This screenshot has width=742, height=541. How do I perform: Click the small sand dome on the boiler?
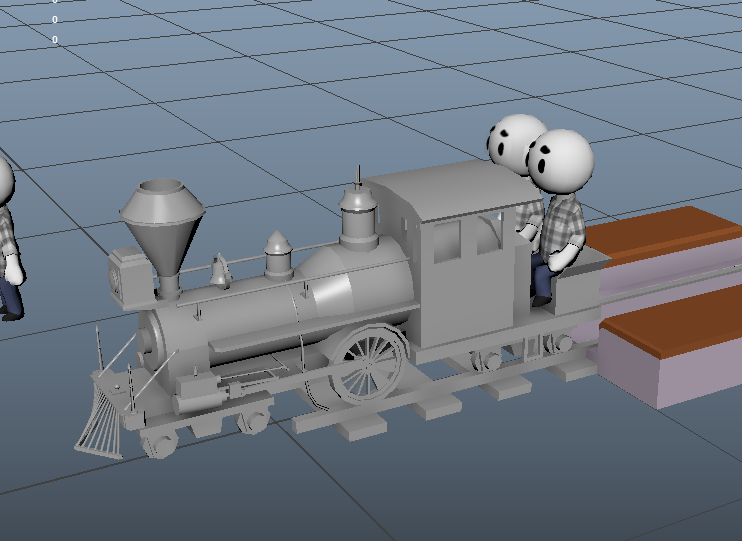(277, 256)
